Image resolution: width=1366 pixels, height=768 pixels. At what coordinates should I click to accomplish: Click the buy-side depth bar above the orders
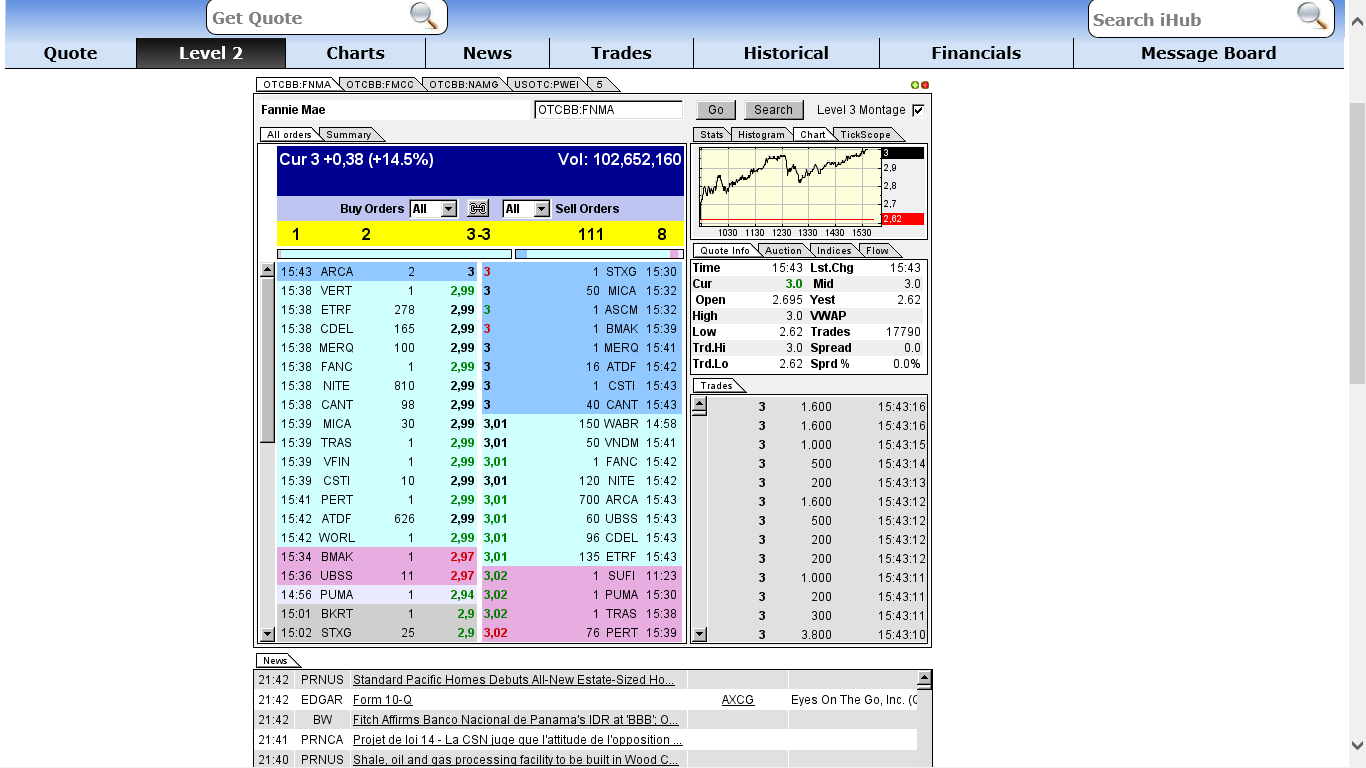(394, 254)
